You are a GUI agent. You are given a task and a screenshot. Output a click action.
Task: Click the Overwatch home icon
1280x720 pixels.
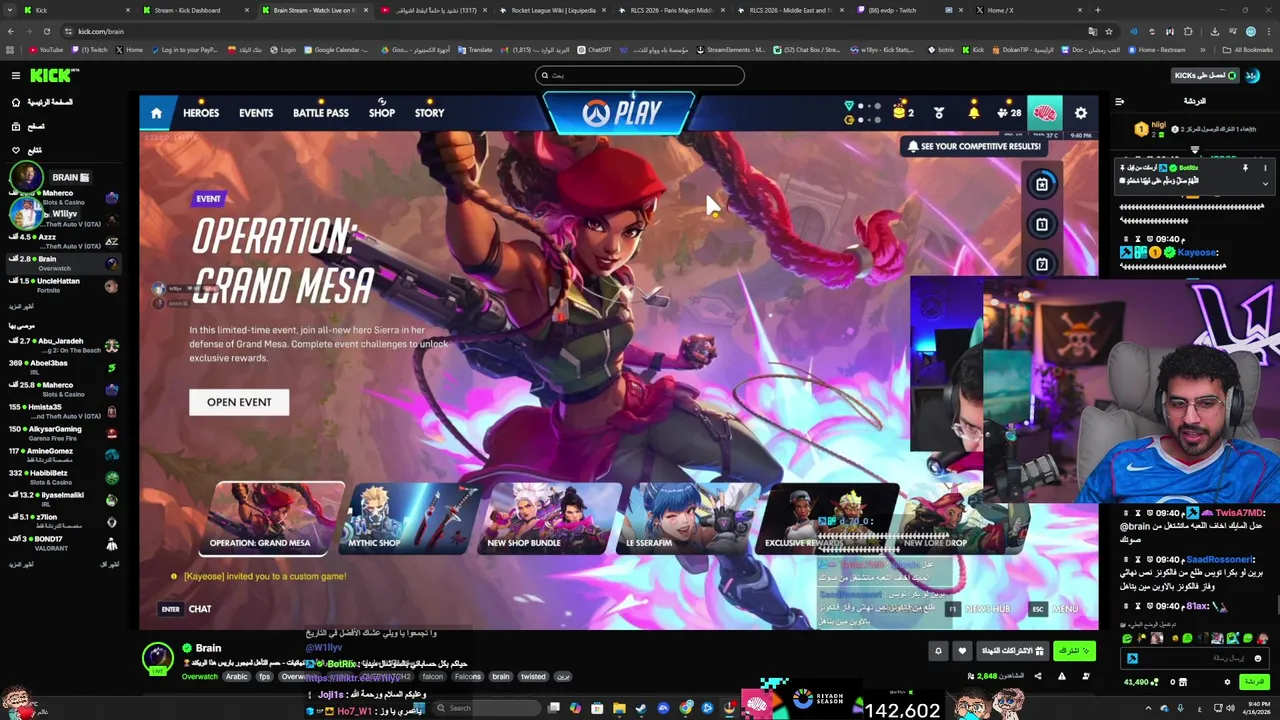(x=156, y=113)
